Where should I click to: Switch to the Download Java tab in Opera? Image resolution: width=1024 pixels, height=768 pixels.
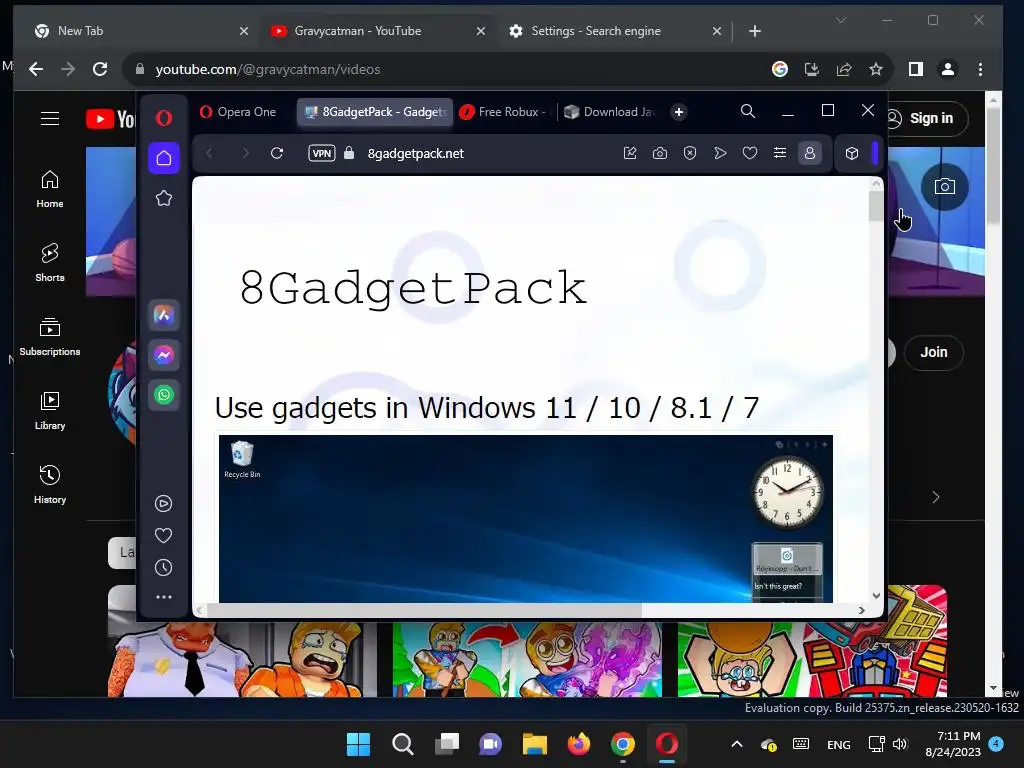coord(611,112)
